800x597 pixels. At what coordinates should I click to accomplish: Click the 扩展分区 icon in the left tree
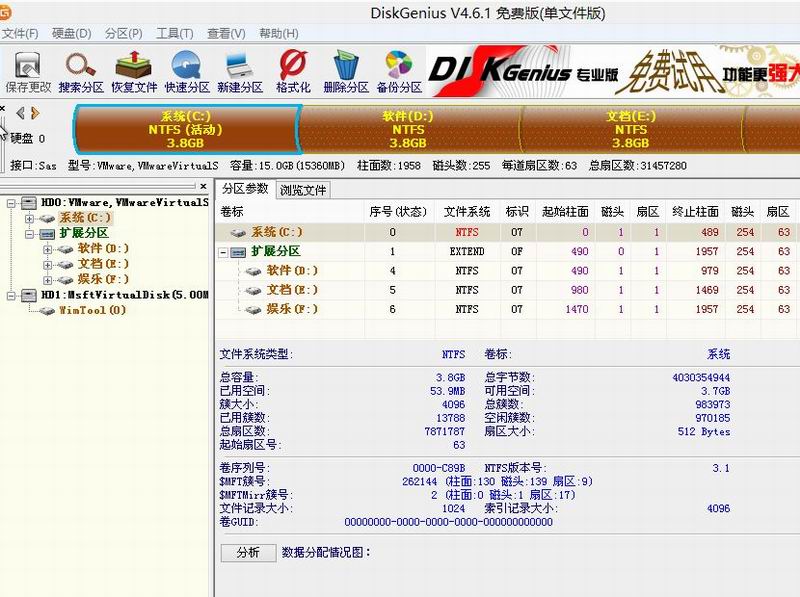[x=47, y=234]
